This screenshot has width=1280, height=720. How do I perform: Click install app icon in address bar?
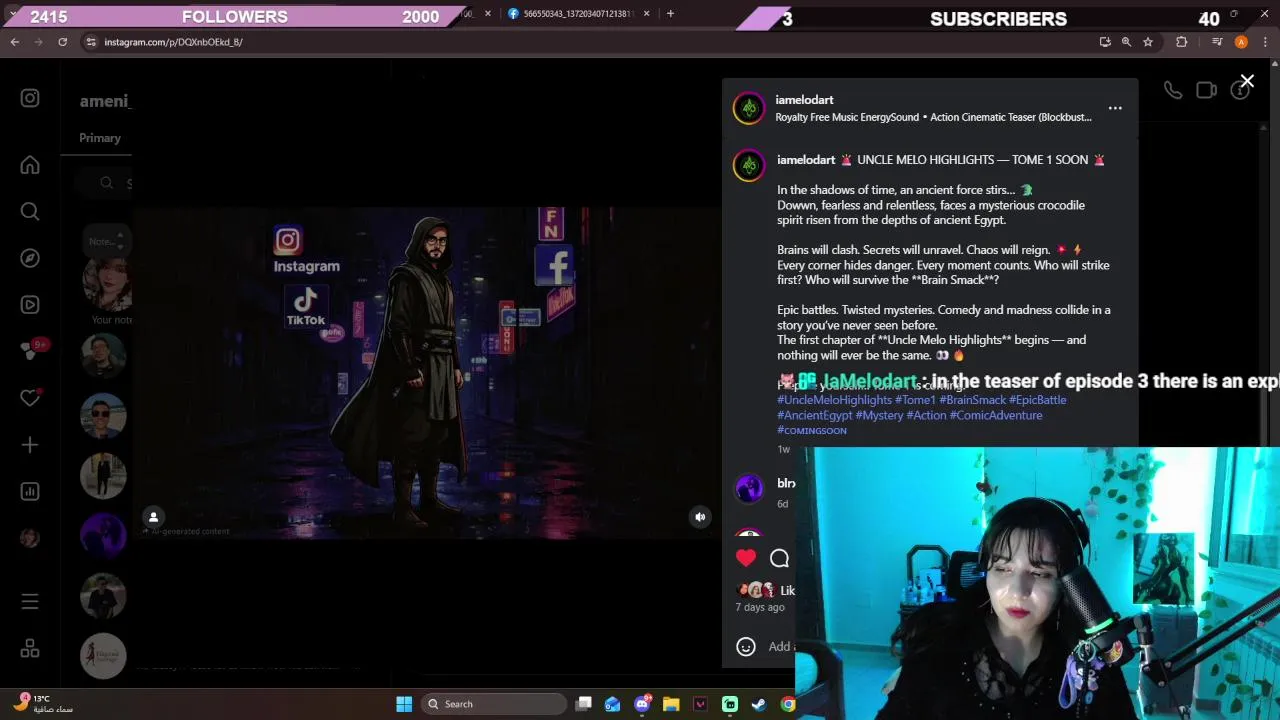tap(1104, 42)
